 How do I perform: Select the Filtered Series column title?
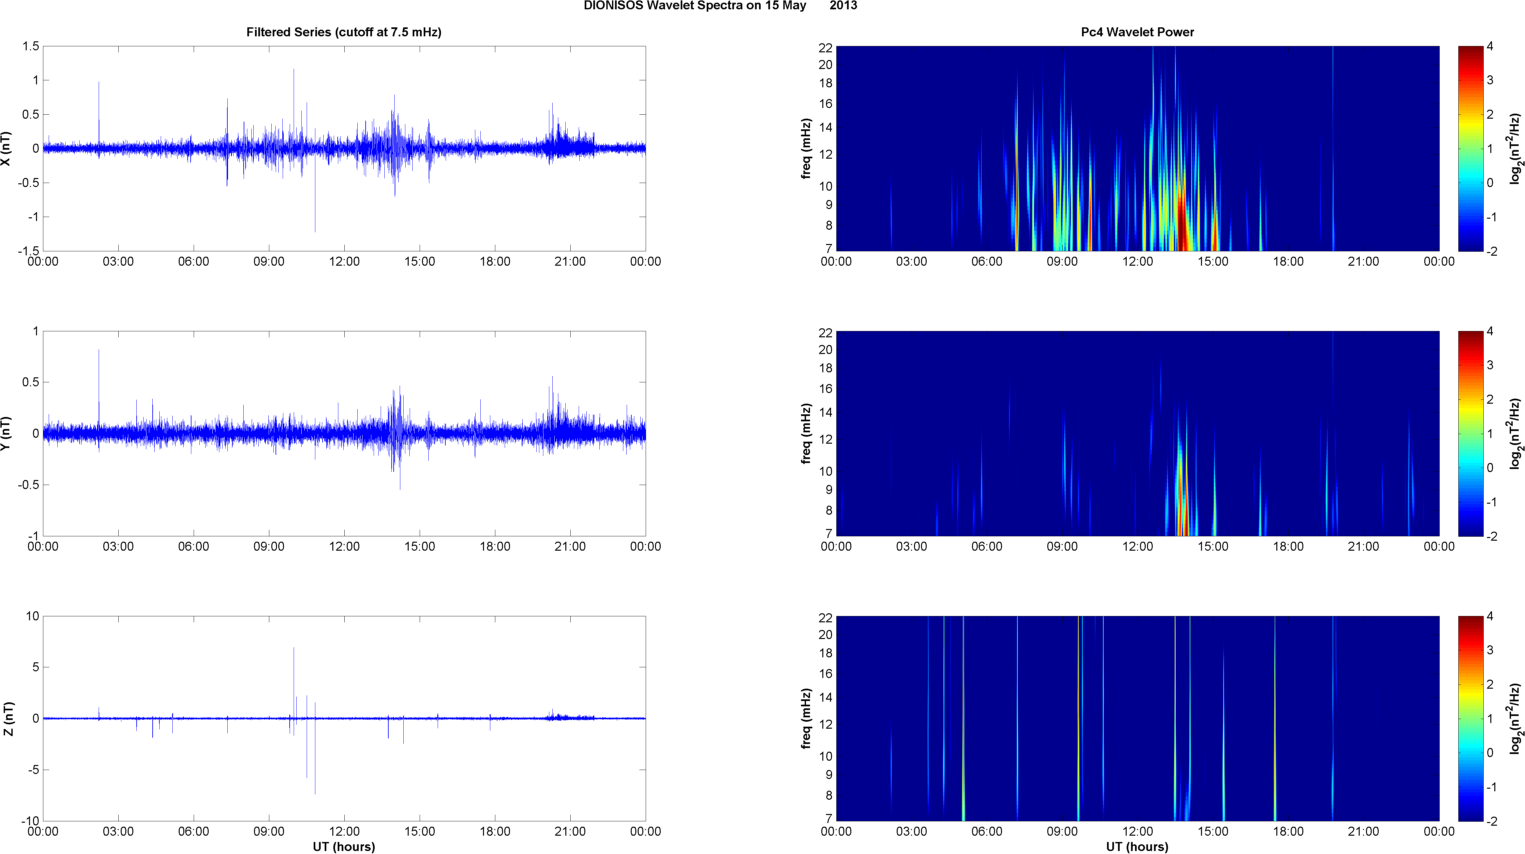344,32
